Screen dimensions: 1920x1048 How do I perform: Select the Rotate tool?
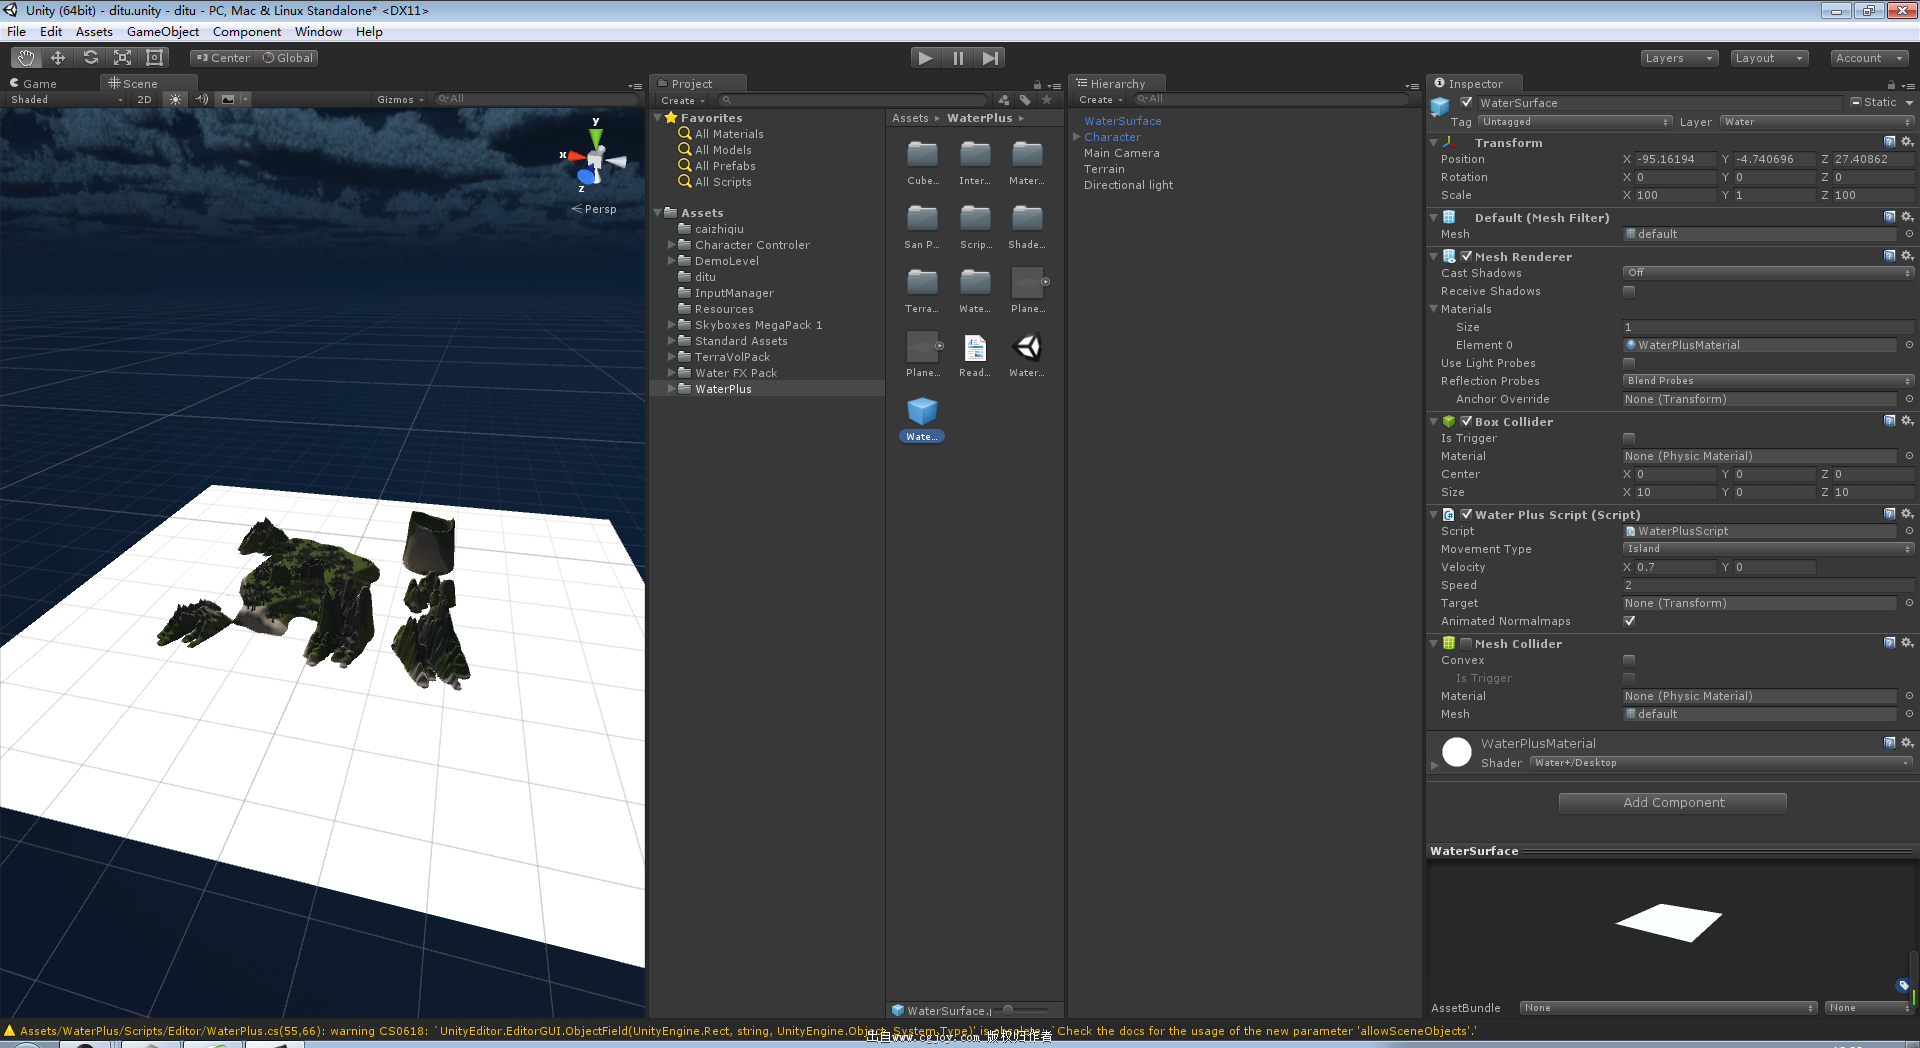pyautogui.click(x=90, y=58)
